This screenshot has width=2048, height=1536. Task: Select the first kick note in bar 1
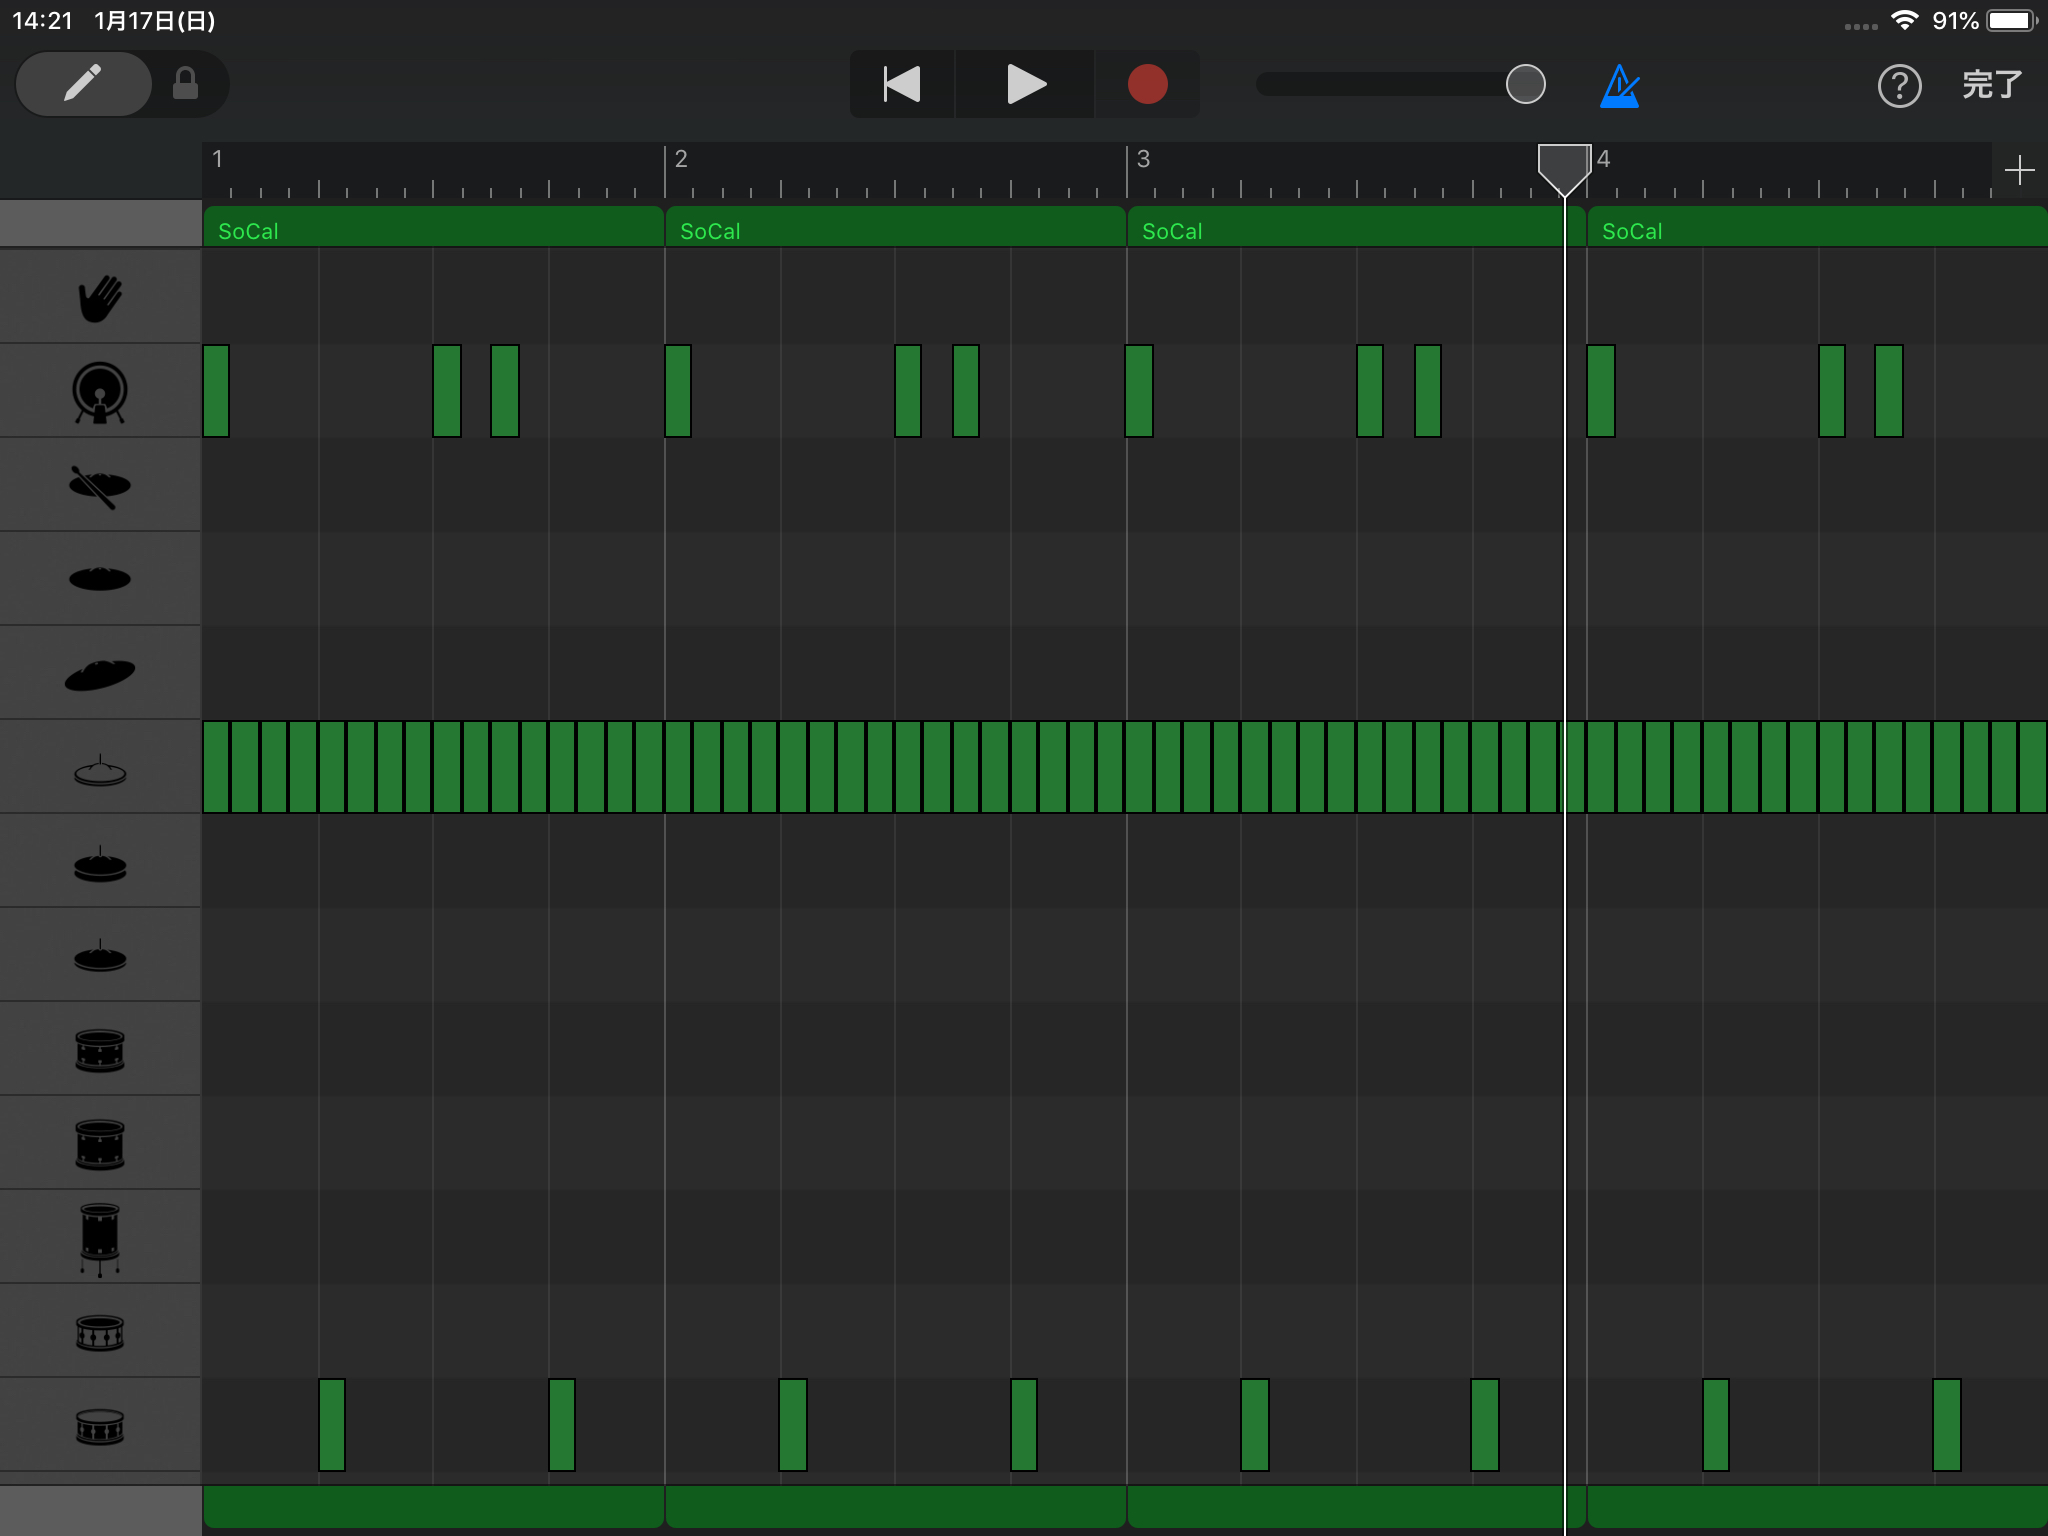[x=216, y=391]
